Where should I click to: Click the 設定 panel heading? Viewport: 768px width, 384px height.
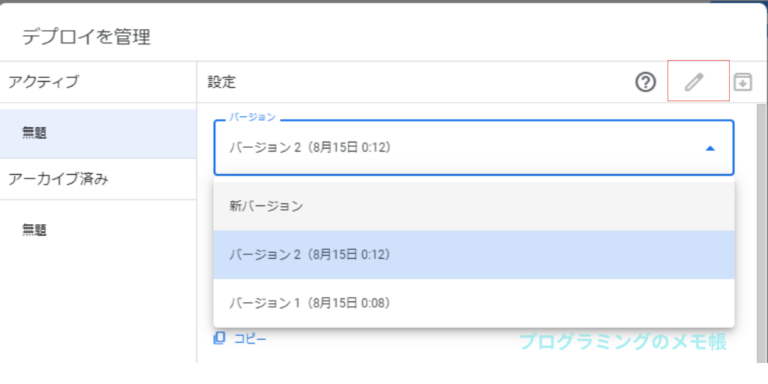point(221,82)
